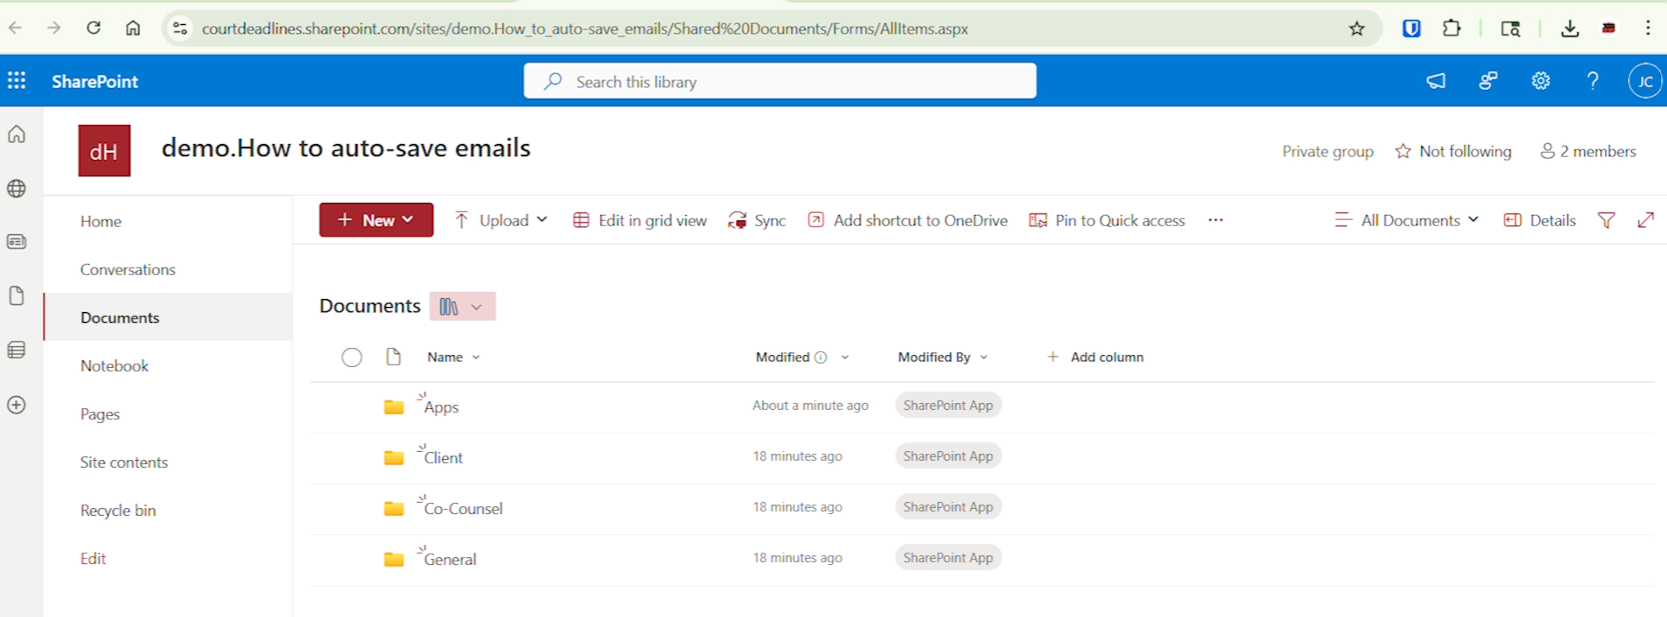
Task: Click Edit in grid view
Action: (x=640, y=220)
